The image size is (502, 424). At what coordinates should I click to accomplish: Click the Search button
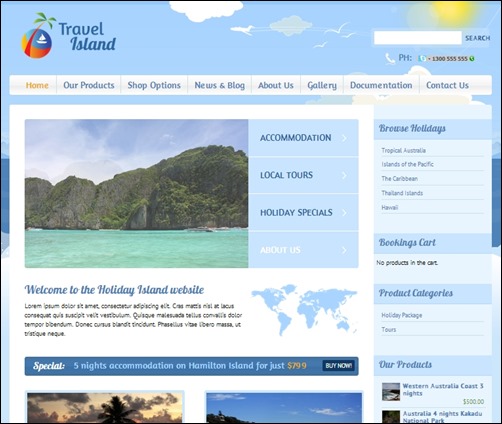(x=478, y=38)
